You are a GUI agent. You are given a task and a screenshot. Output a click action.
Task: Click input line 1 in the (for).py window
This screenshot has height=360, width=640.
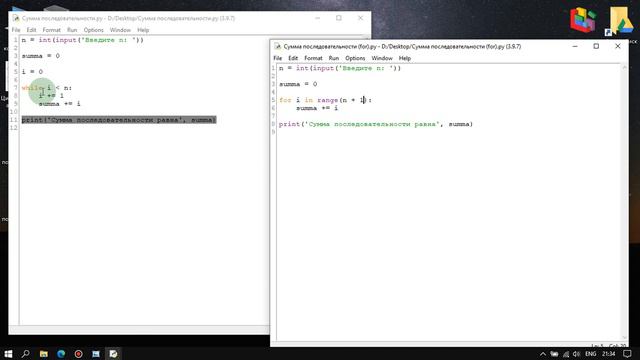(340, 68)
